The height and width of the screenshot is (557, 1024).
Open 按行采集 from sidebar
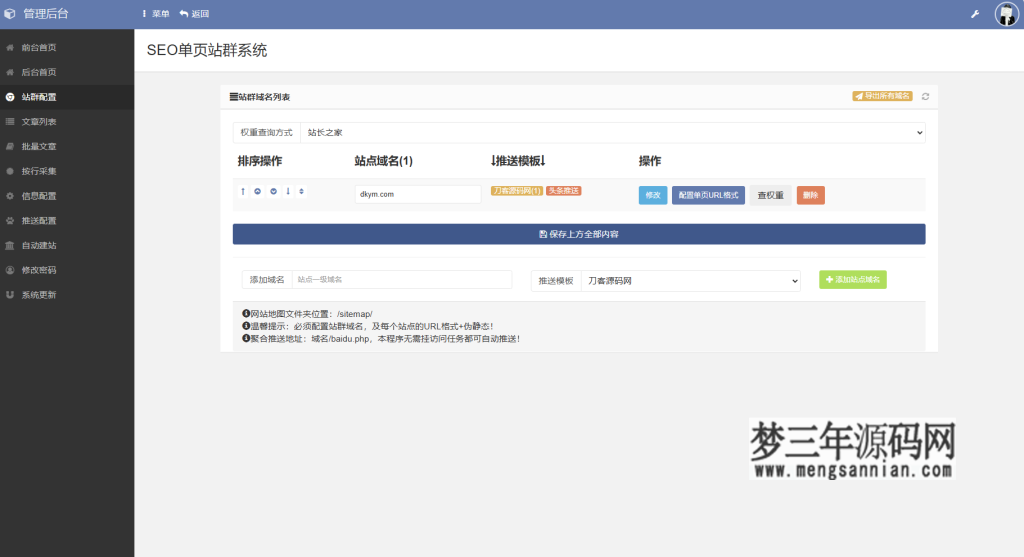67,171
